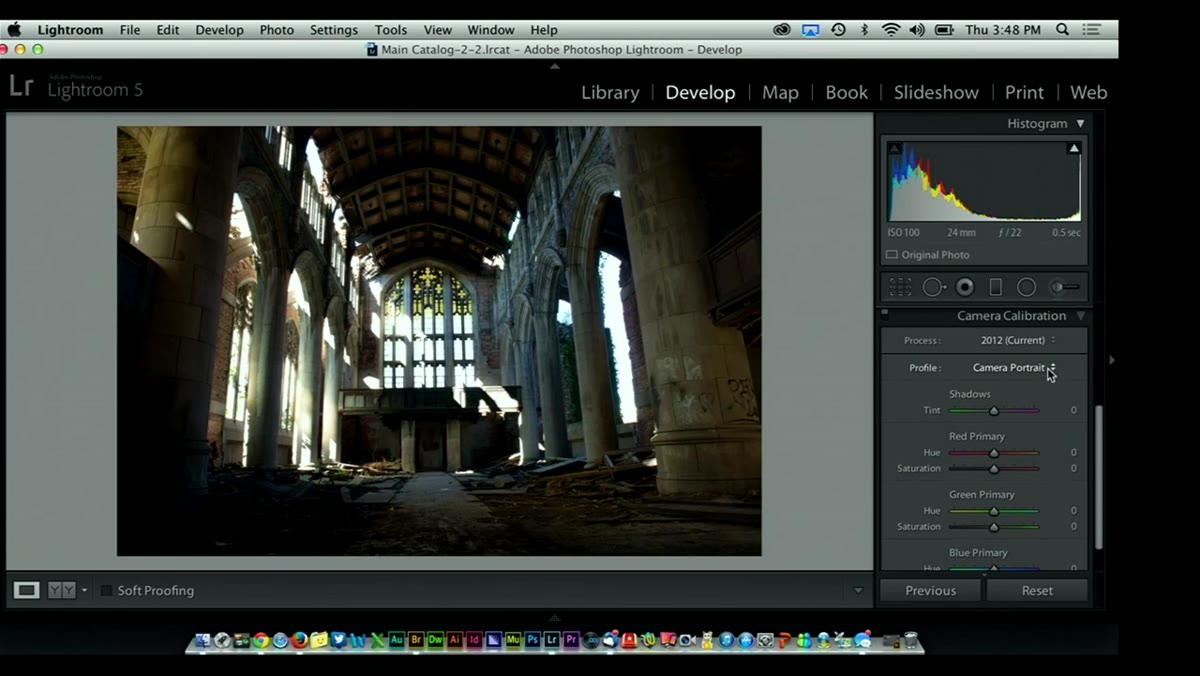Toggle Before/After view YY icon
Viewport: 1200px width, 676px height.
tap(62, 590)
